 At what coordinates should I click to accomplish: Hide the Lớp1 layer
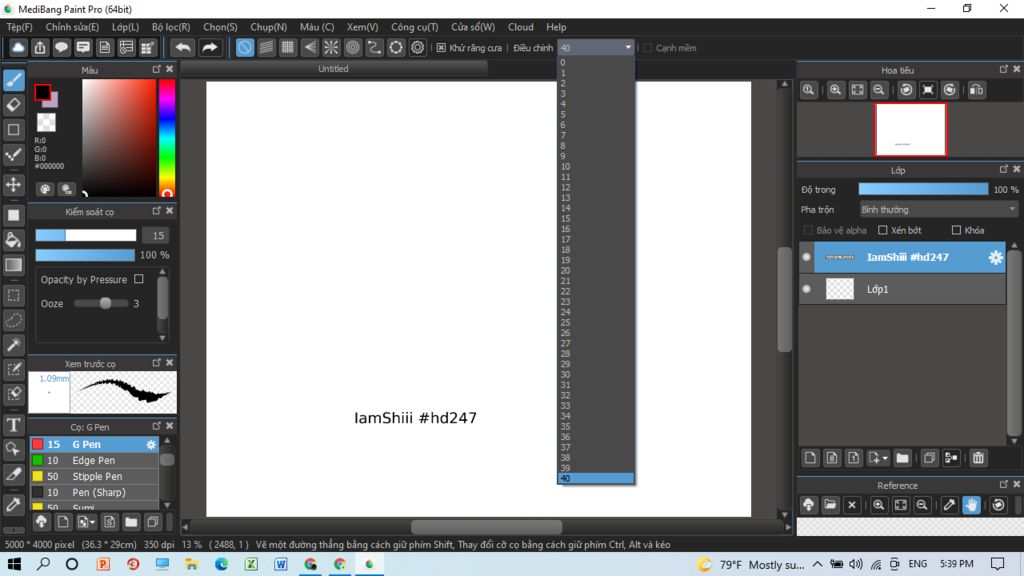[x=807, y=289]
